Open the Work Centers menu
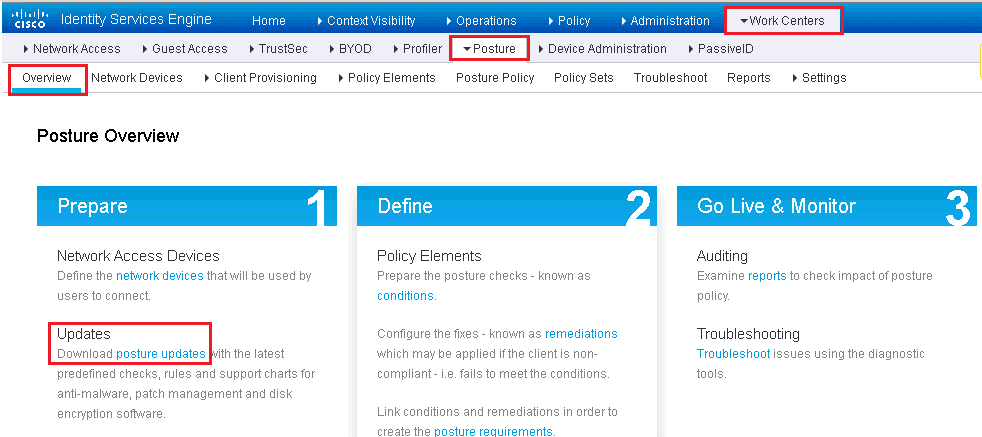Image resolution: width=982 pixels, height=437 pixels. coord(783,21)
